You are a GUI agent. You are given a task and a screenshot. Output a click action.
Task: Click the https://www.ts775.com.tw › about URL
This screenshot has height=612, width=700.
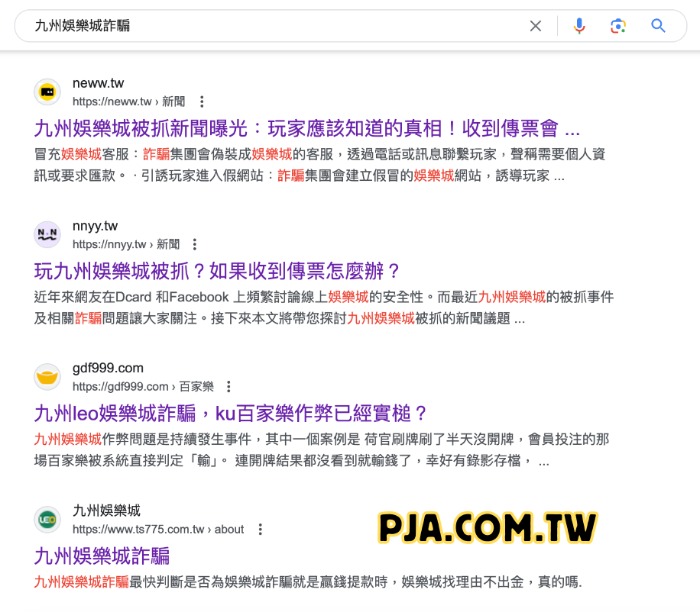click(158, 529)
